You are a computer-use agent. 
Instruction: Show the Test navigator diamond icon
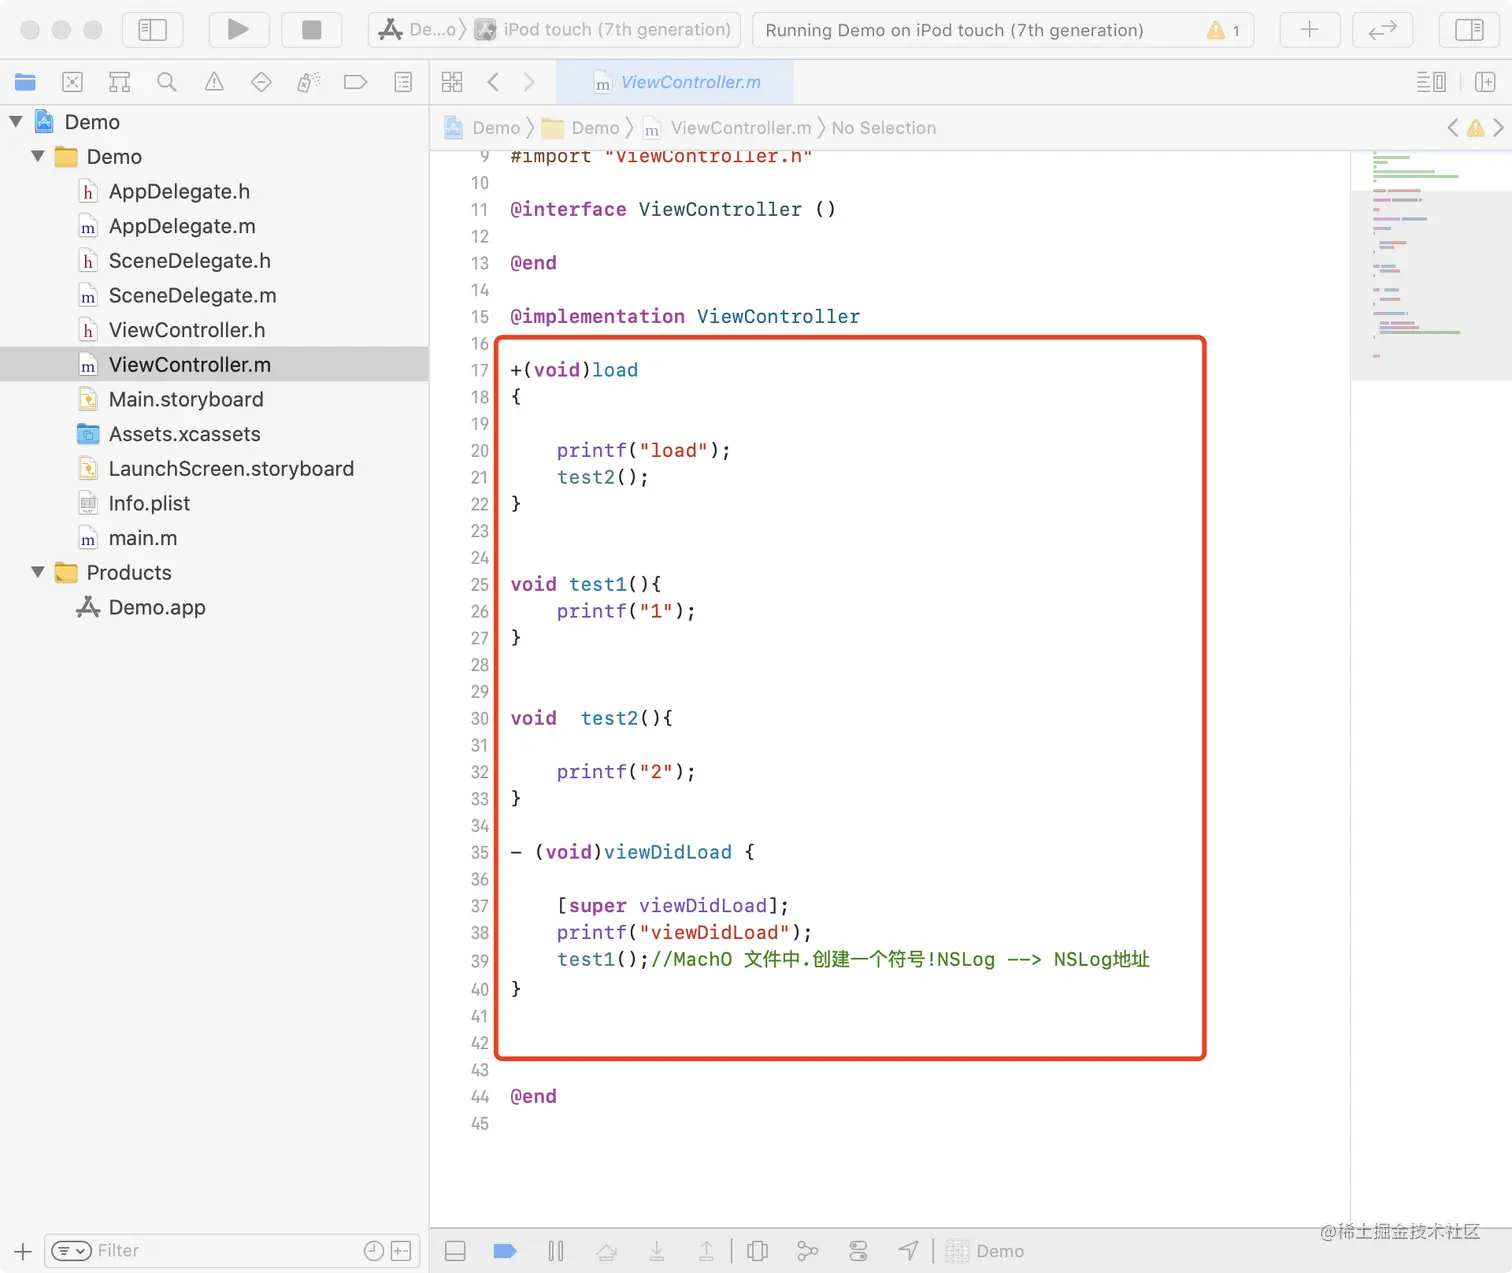tap(261, 82)
